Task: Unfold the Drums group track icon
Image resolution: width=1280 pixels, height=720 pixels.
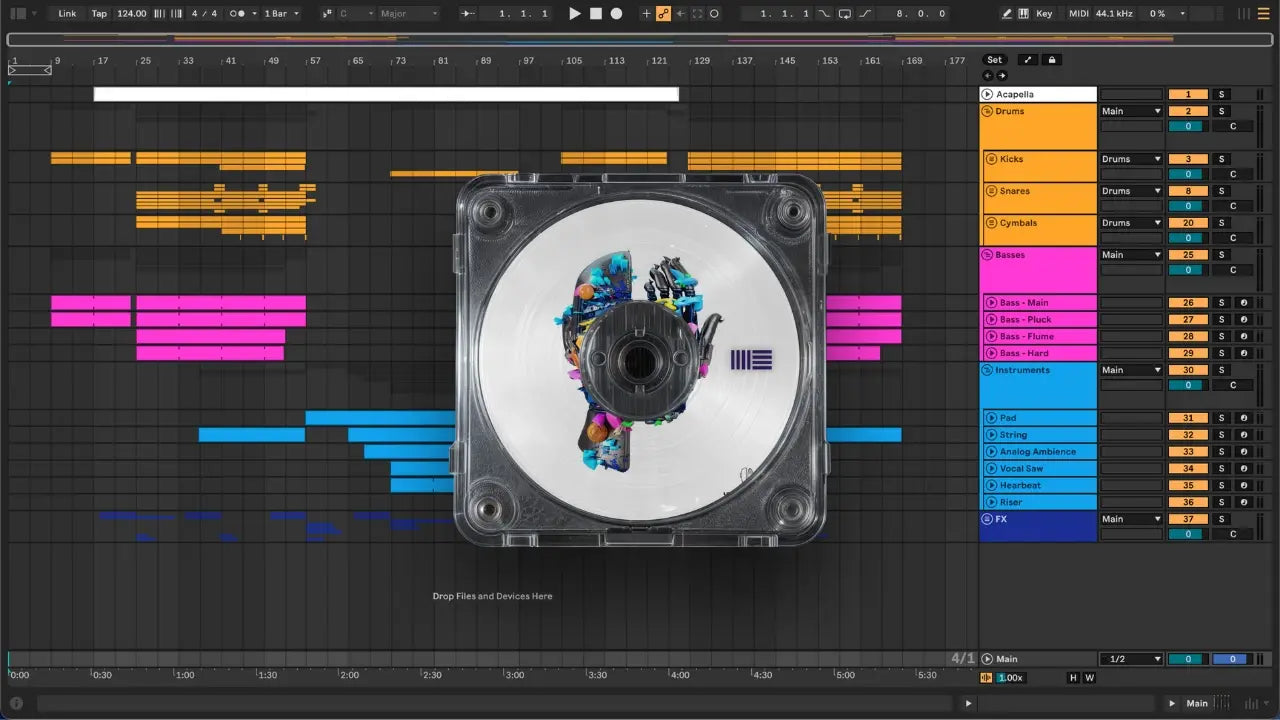Action: tap(987, 111)
